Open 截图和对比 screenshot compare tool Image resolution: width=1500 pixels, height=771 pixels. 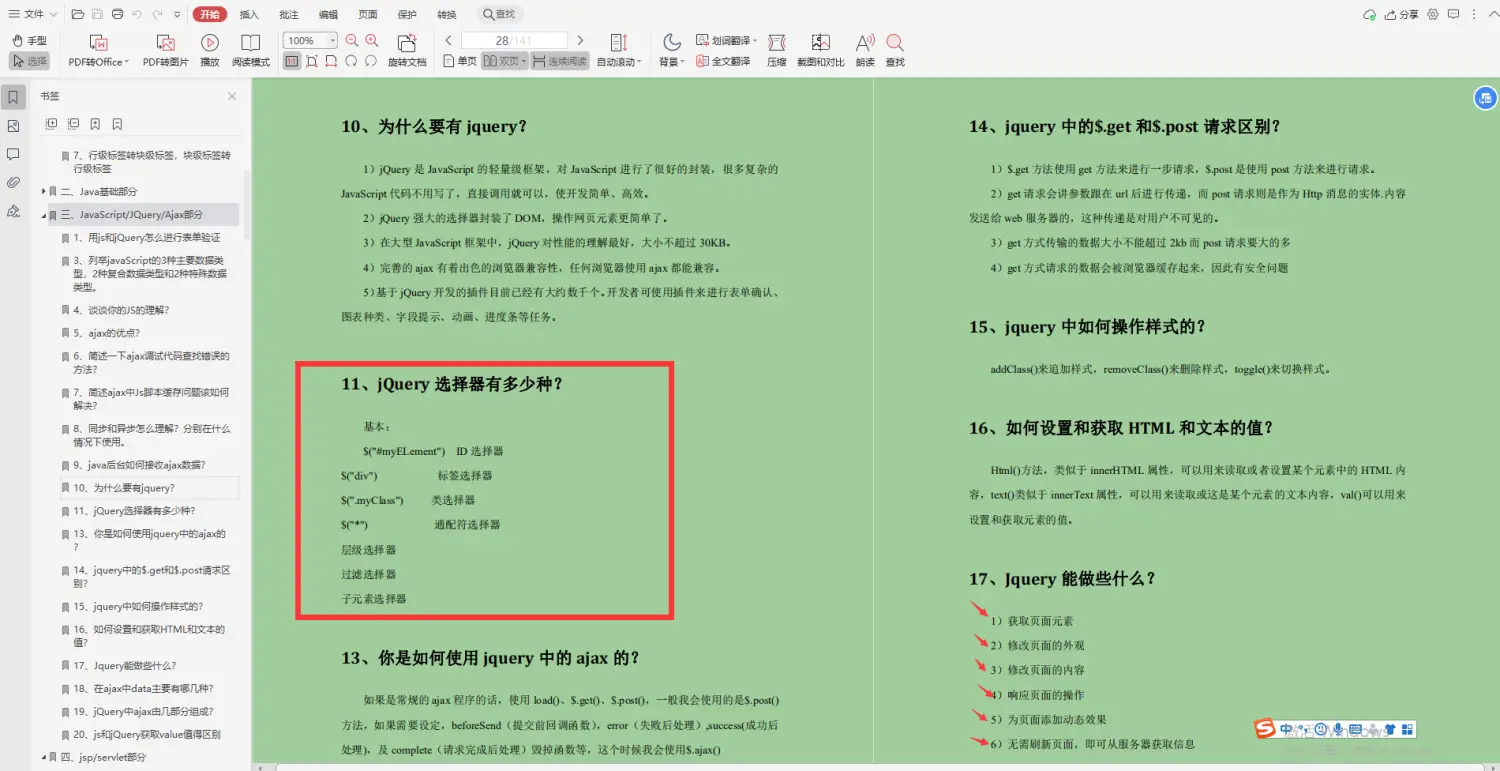[821, 50]
